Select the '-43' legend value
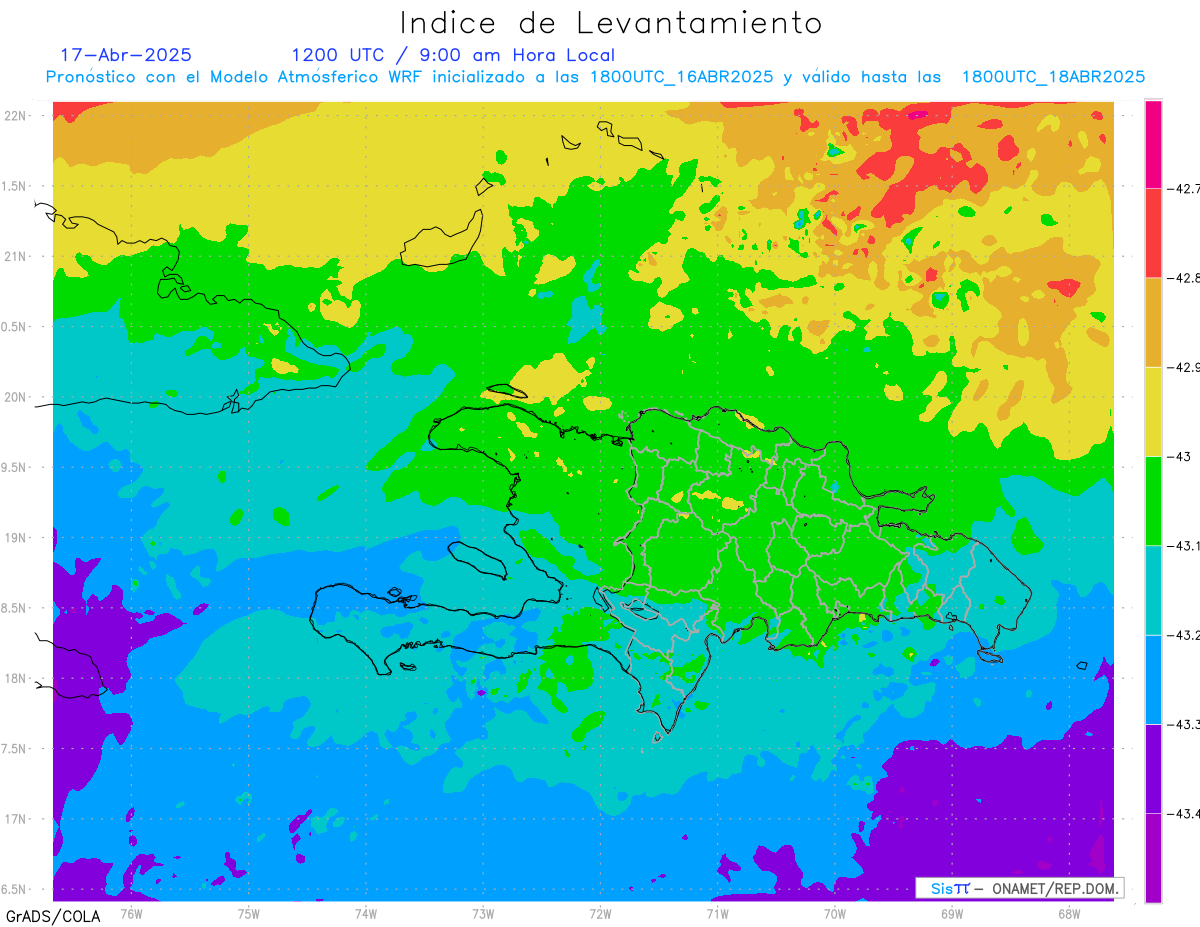The height and width of the screenshot is (927, 1200). click(1178, 456)
